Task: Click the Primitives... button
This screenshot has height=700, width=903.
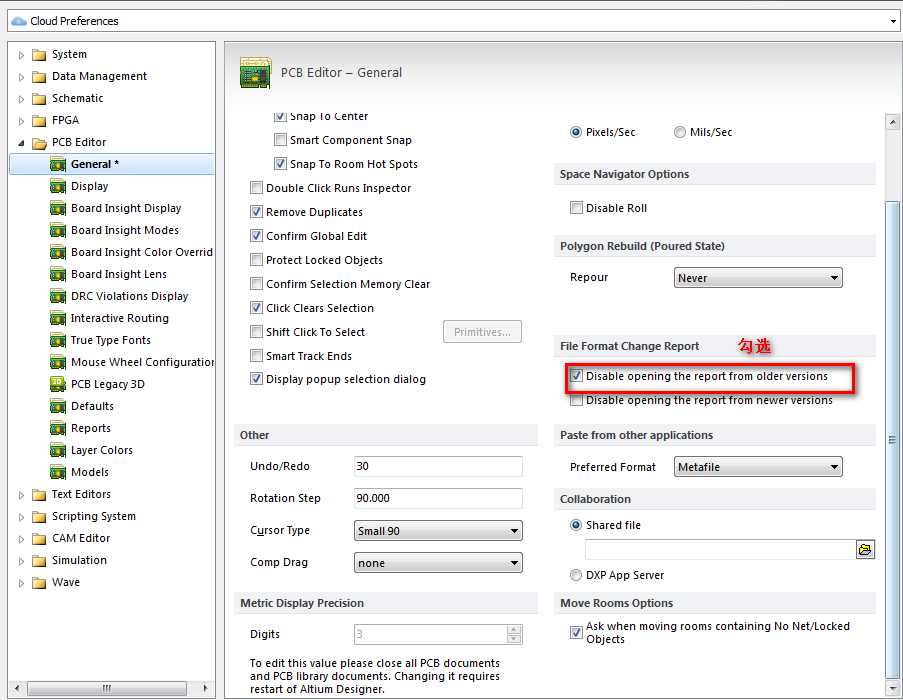Action: click(x=482, y=332)
